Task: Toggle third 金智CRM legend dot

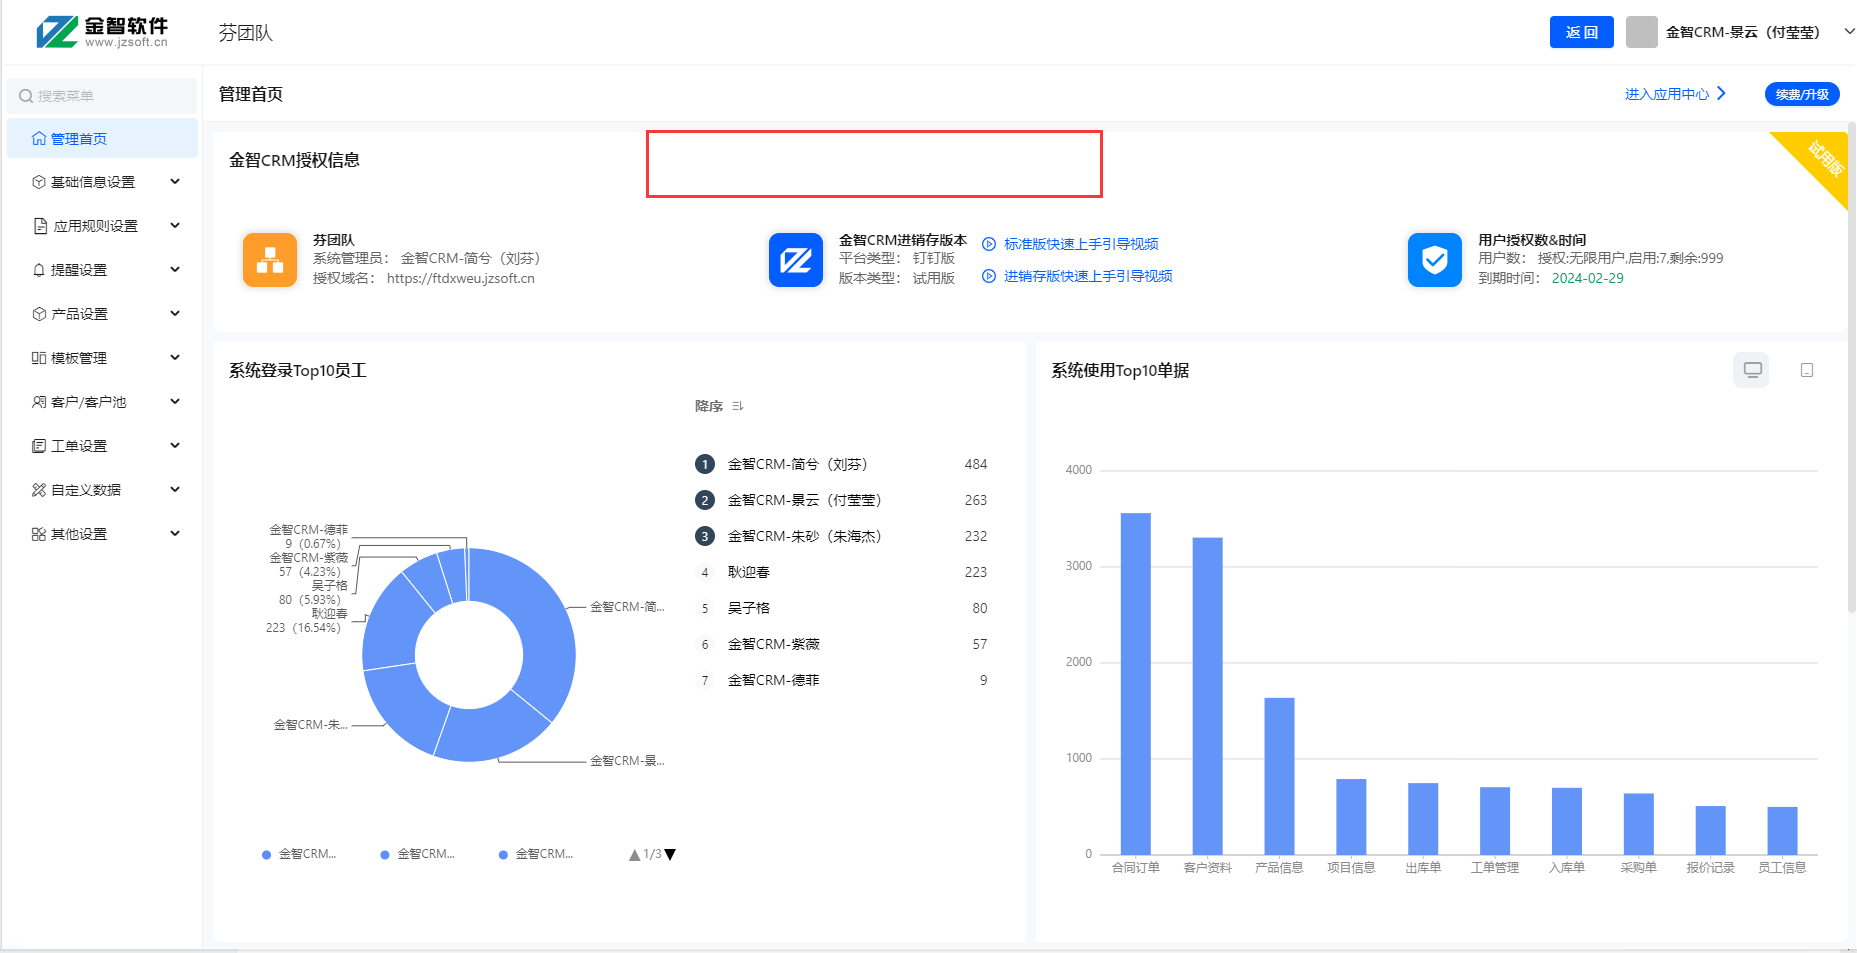Action: (503, 855)
